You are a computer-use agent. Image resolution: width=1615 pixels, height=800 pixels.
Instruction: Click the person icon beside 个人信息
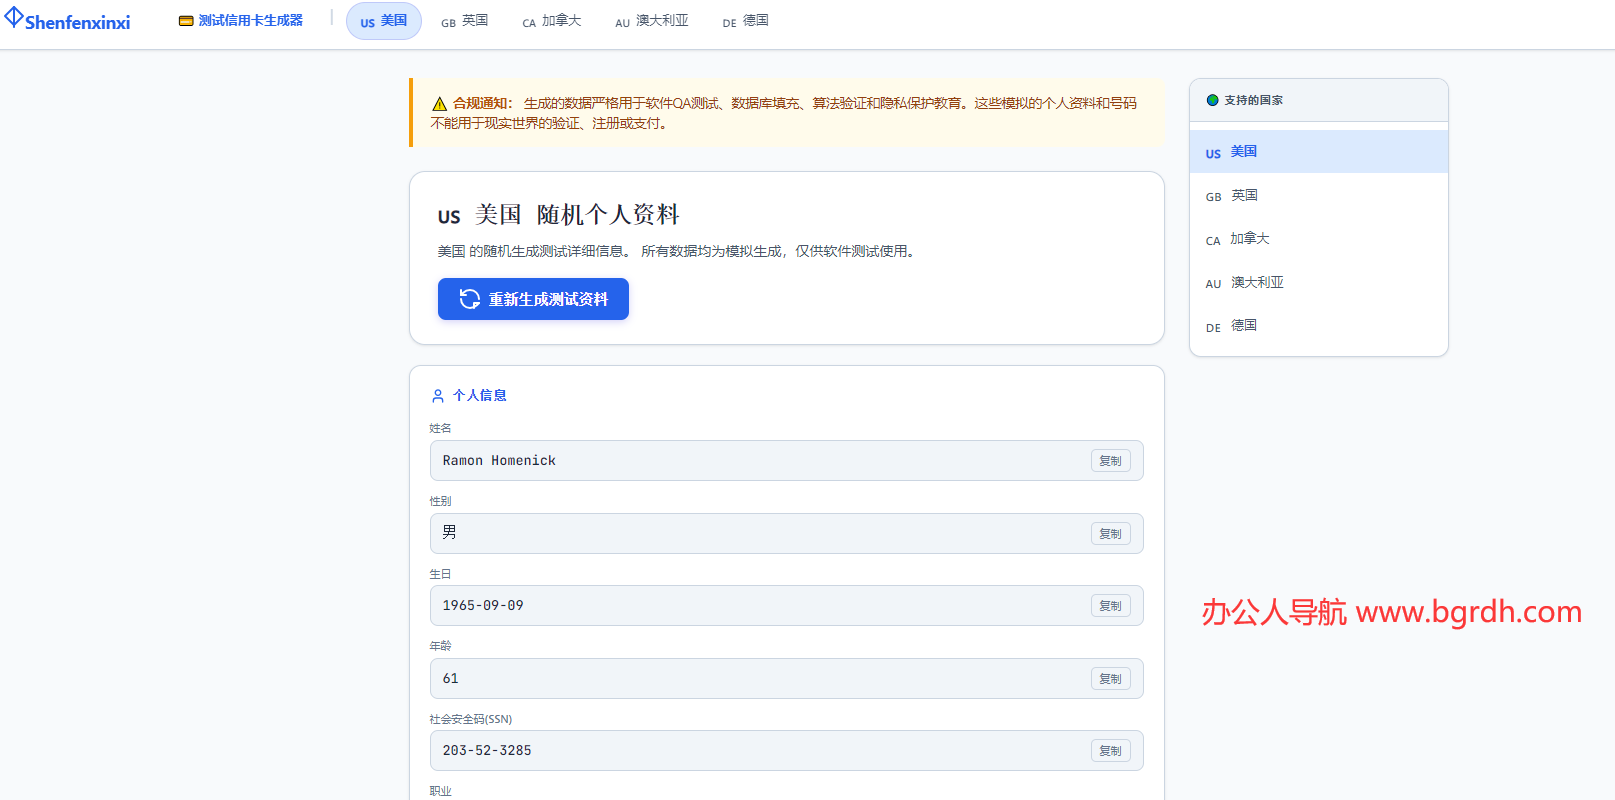coord(438,396)
